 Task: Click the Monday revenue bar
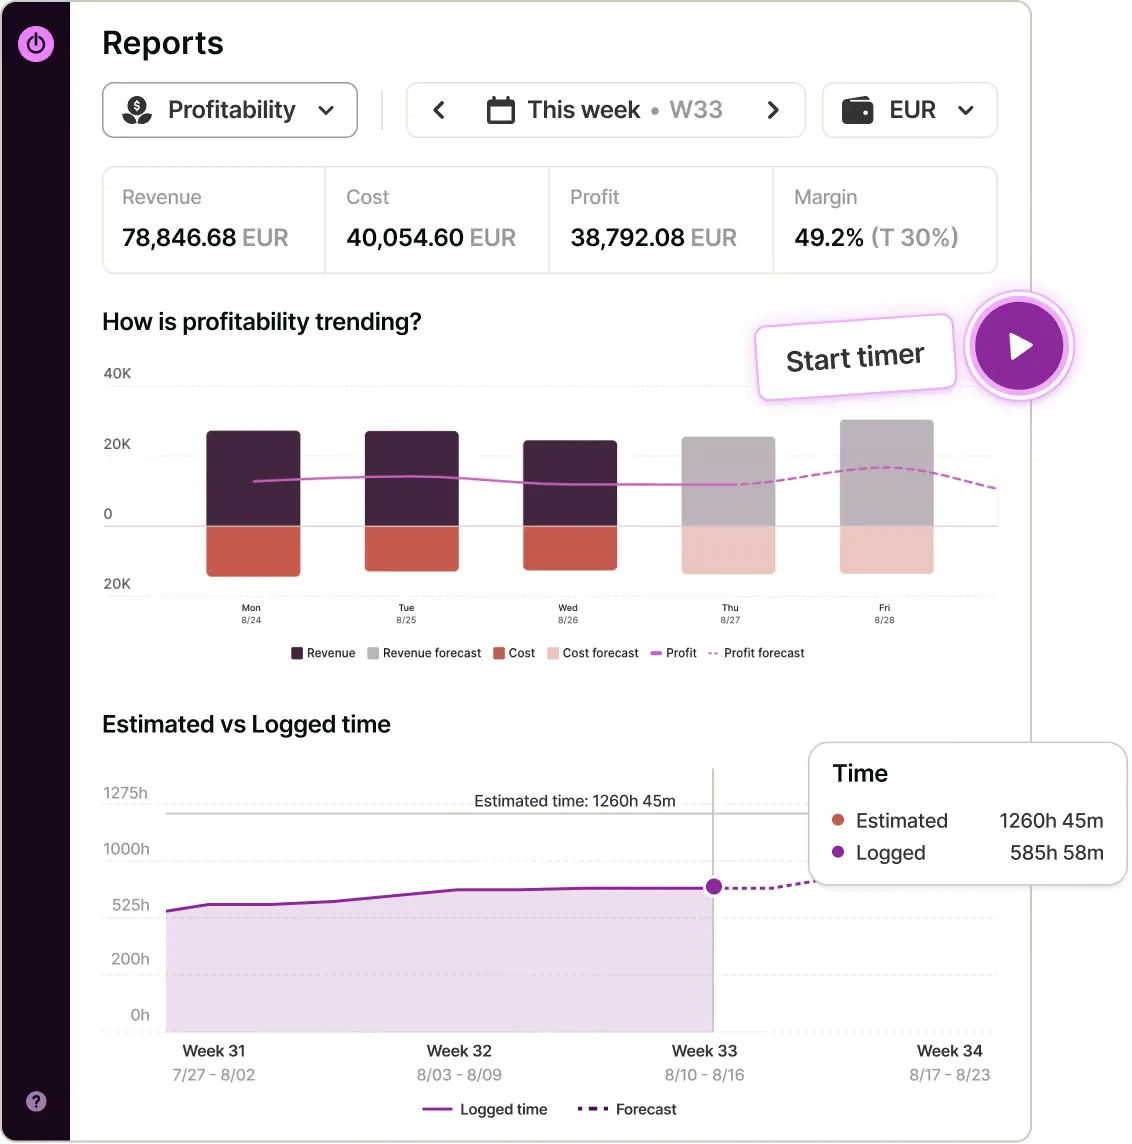tap(253, 478)
